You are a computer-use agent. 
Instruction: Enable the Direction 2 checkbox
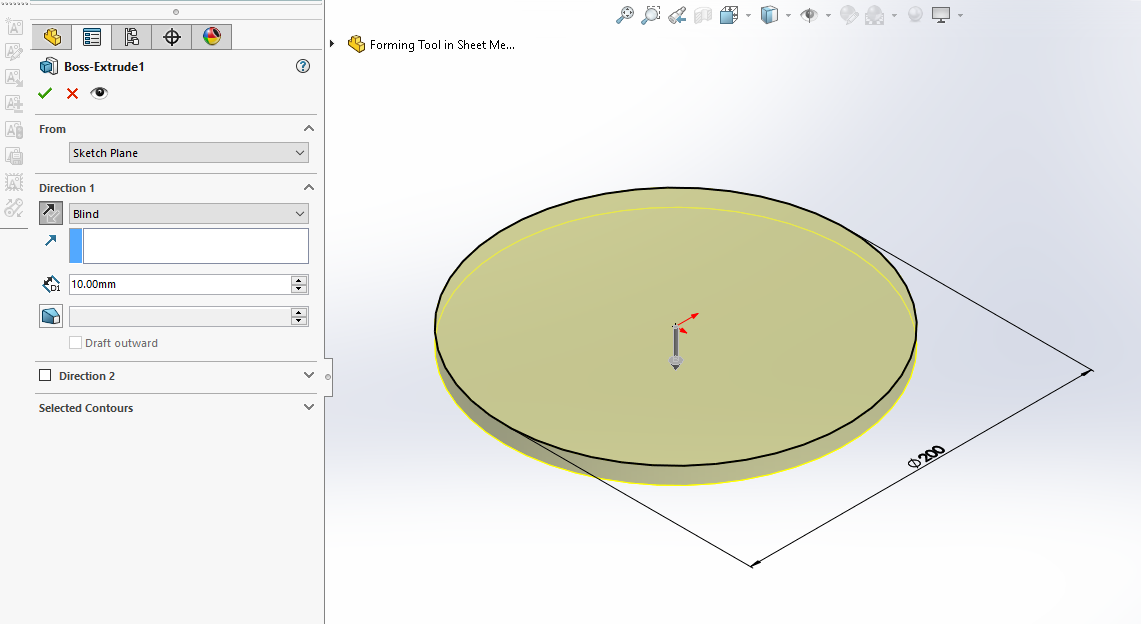pos(45,376)
